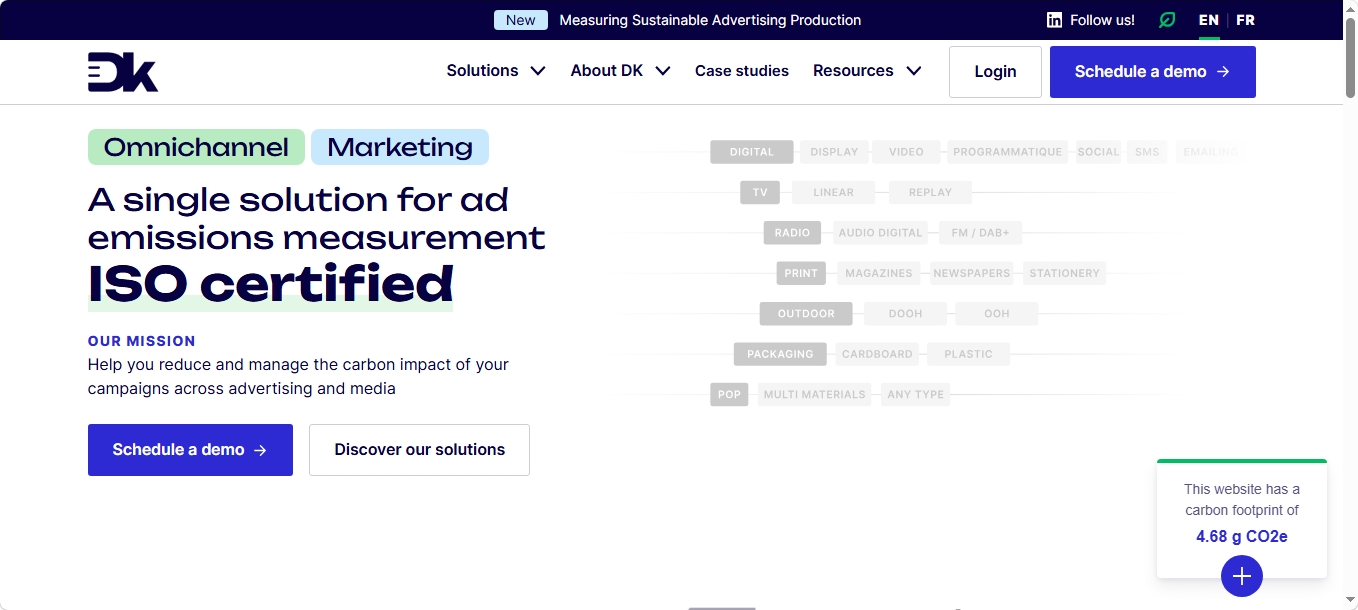Click the REPLAY chip
This screenshot has width=1358, height=610.
930,192
